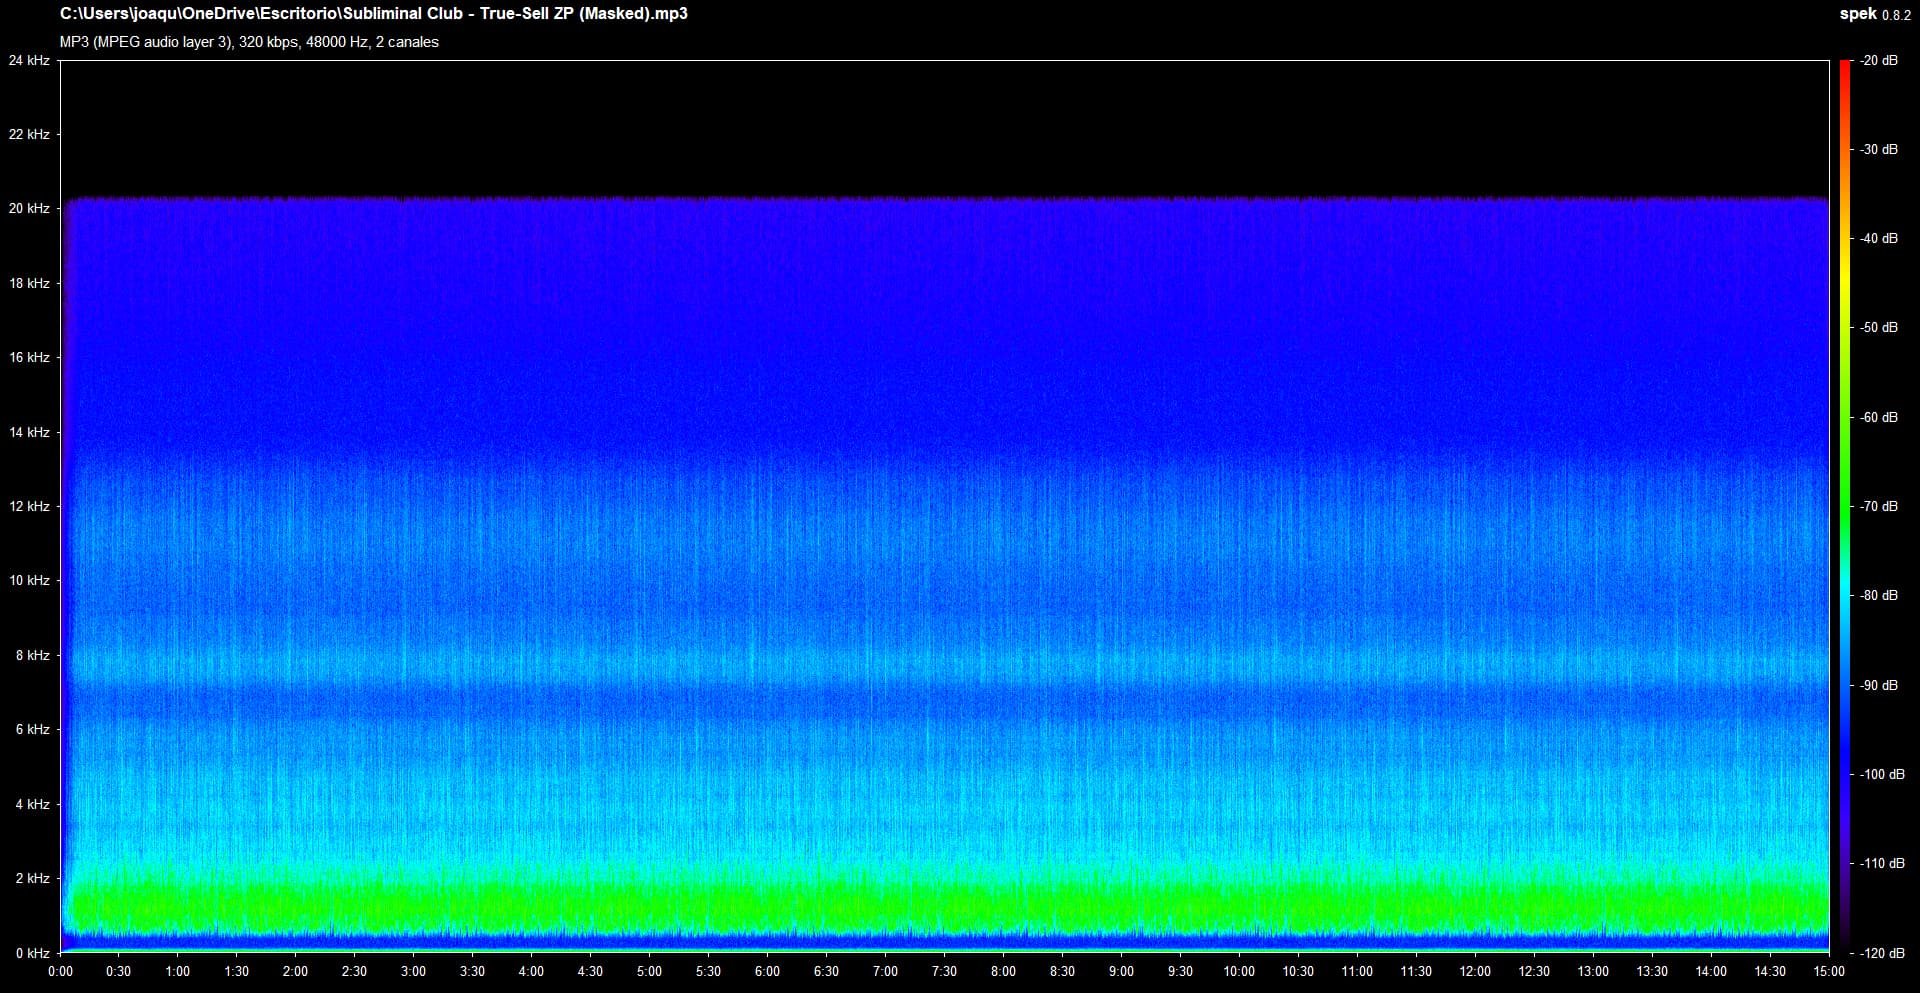The width and height of the screenshot is (1920, 993).
Task: Click the 5:00 time axis label
Action: (650, 971)
